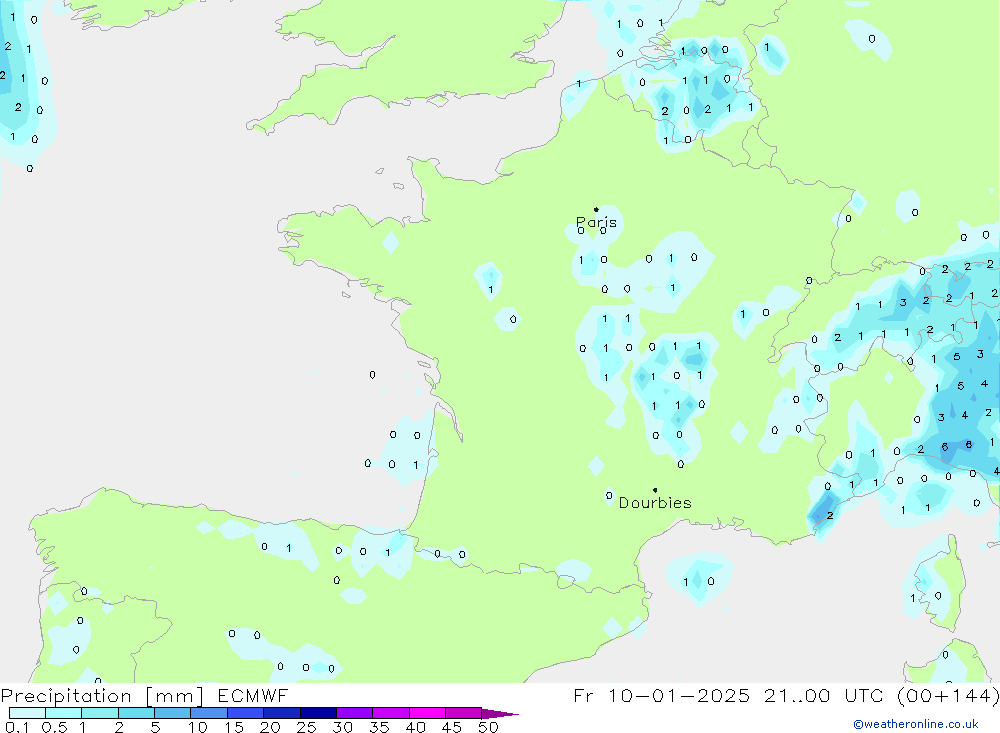This screenshot has height=733, width=1000.
Task: Click the ECMWF model label
Action: point(256,696)
